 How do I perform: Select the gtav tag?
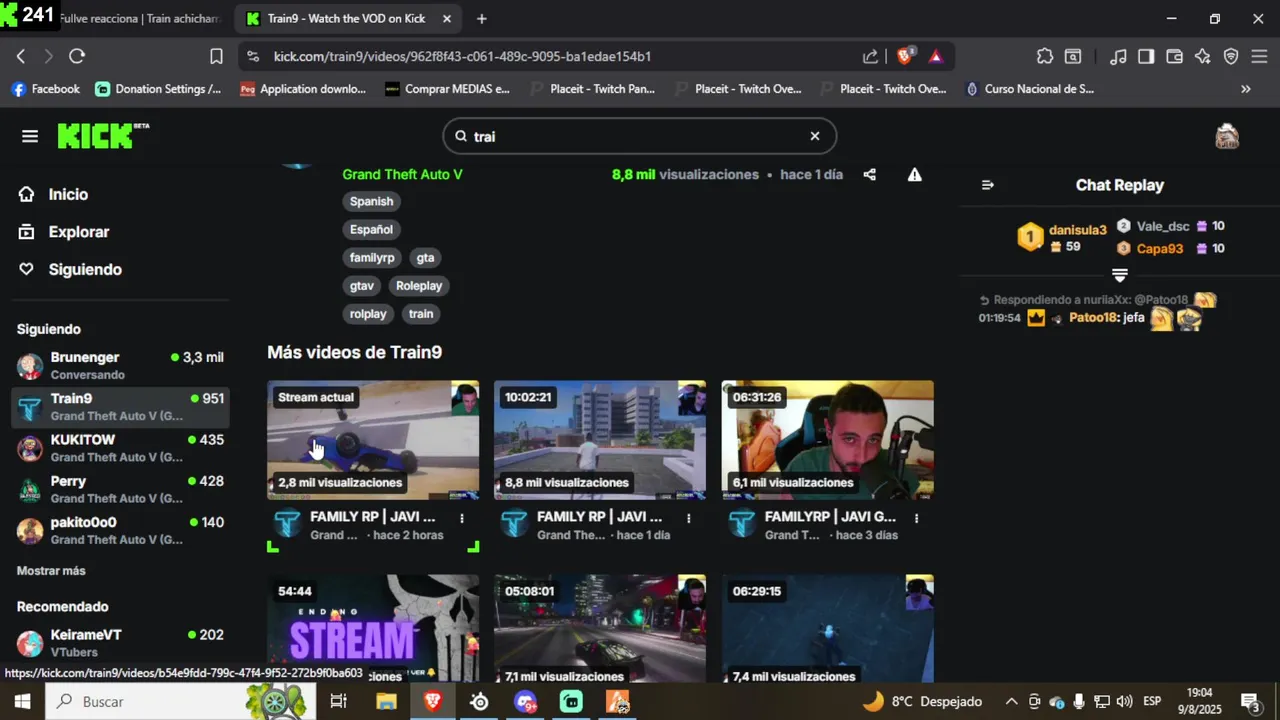pyautogui.click(x=361, y=285)
